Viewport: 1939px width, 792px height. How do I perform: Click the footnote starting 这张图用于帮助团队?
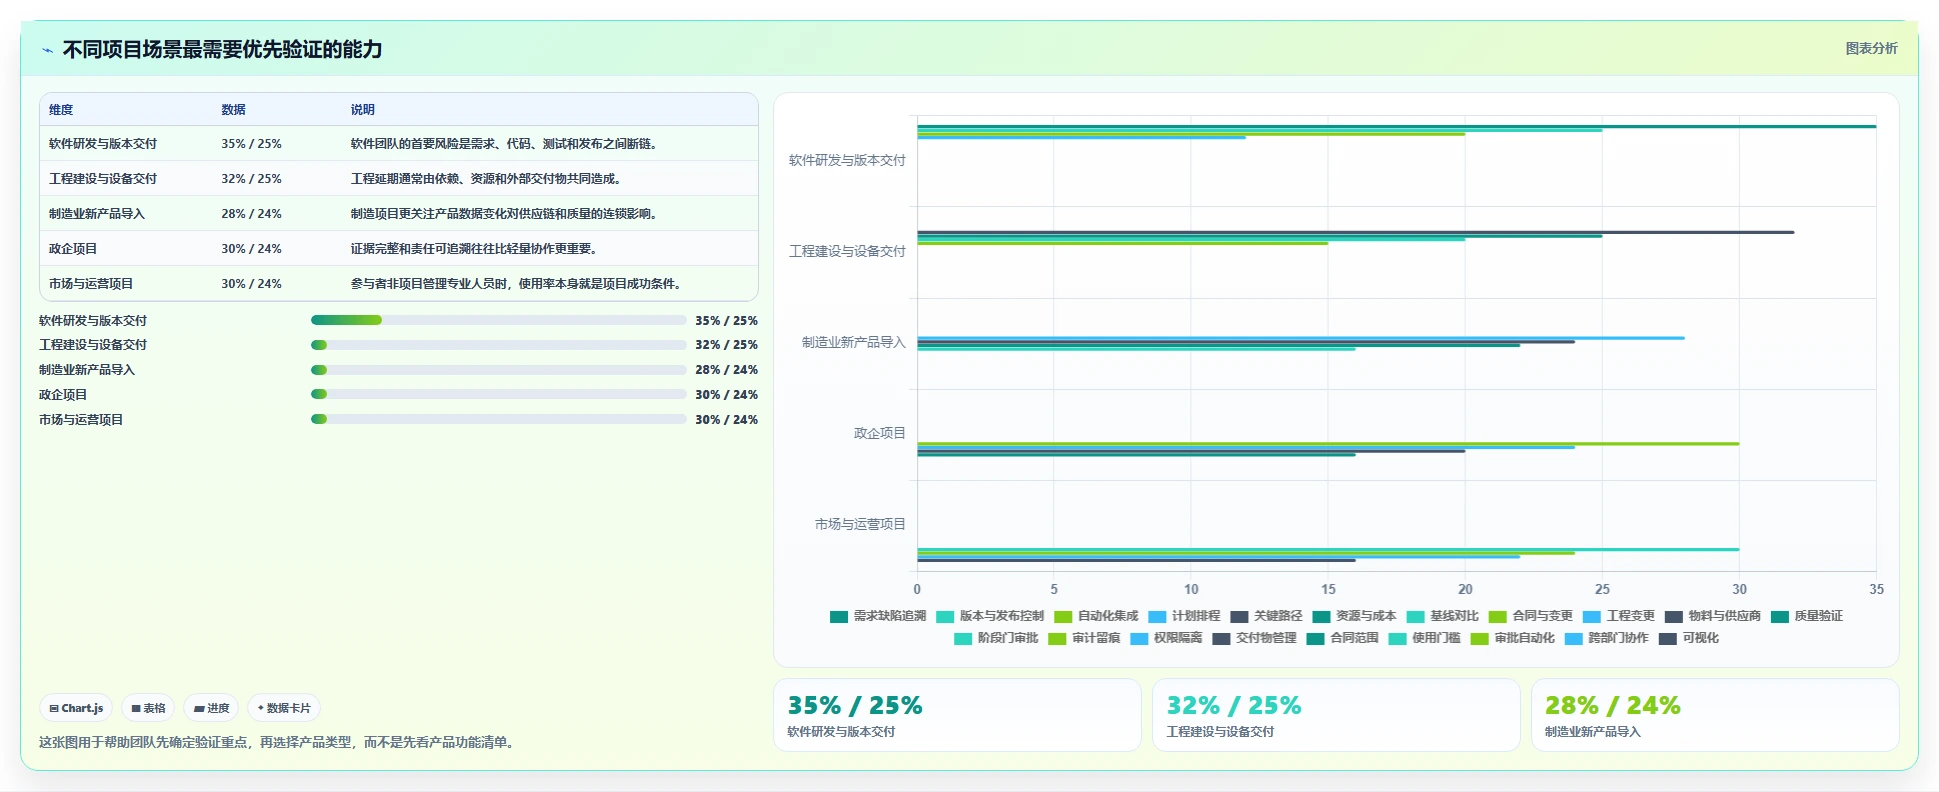click(279, 742)
